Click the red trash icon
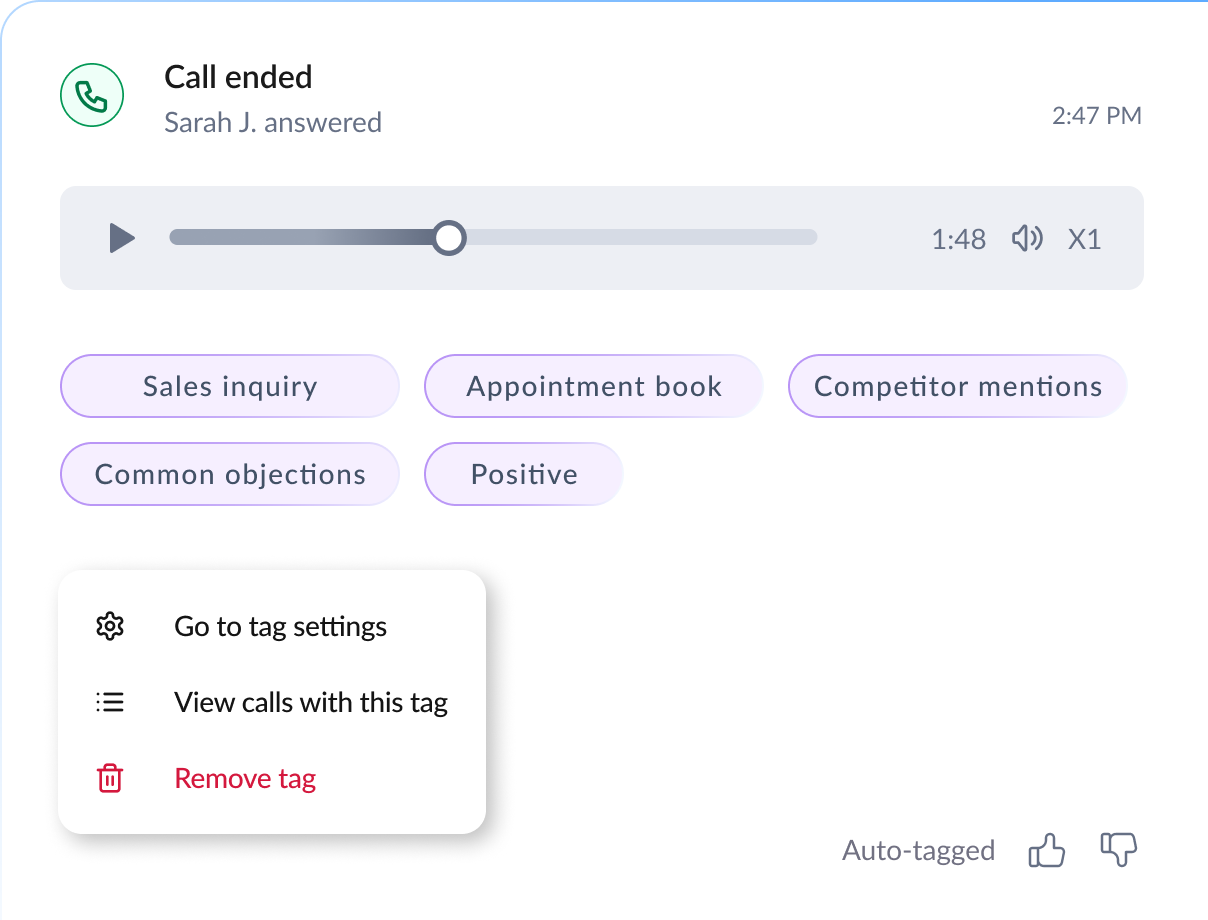This screenshot has height=920, width=1208. point(109,779)
